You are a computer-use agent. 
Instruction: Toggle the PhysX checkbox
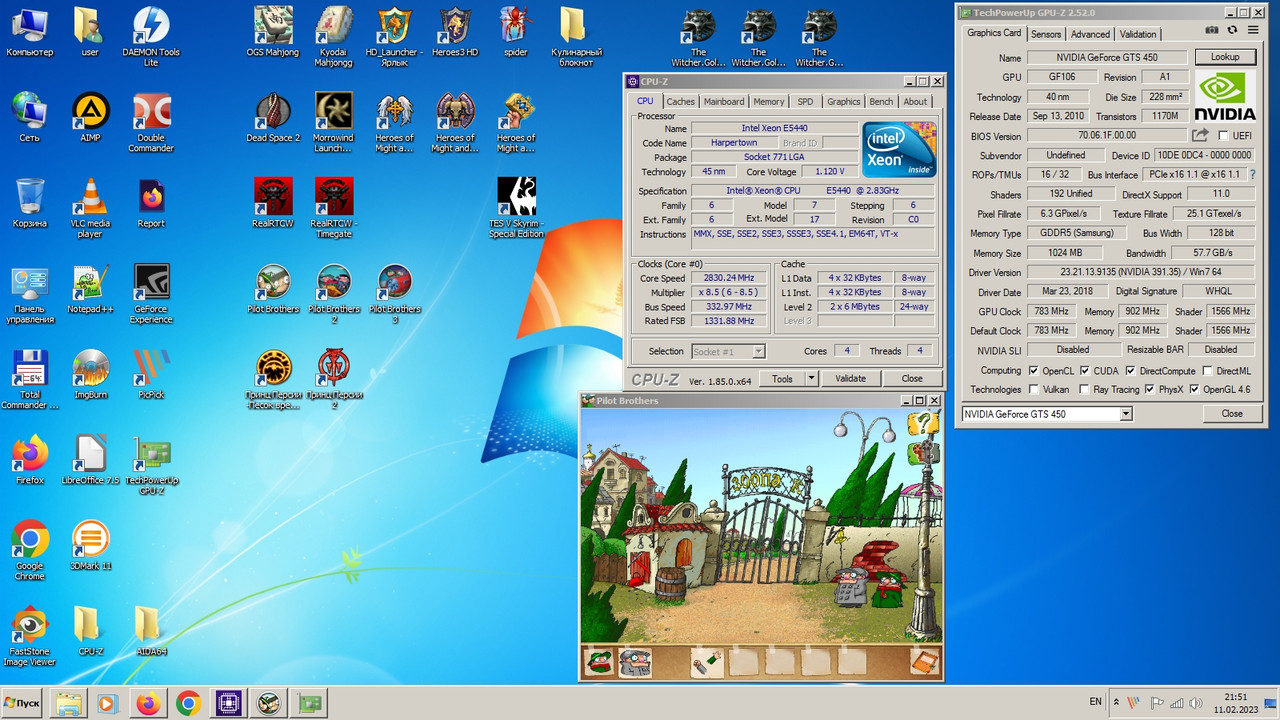[x=1149, y=390]
